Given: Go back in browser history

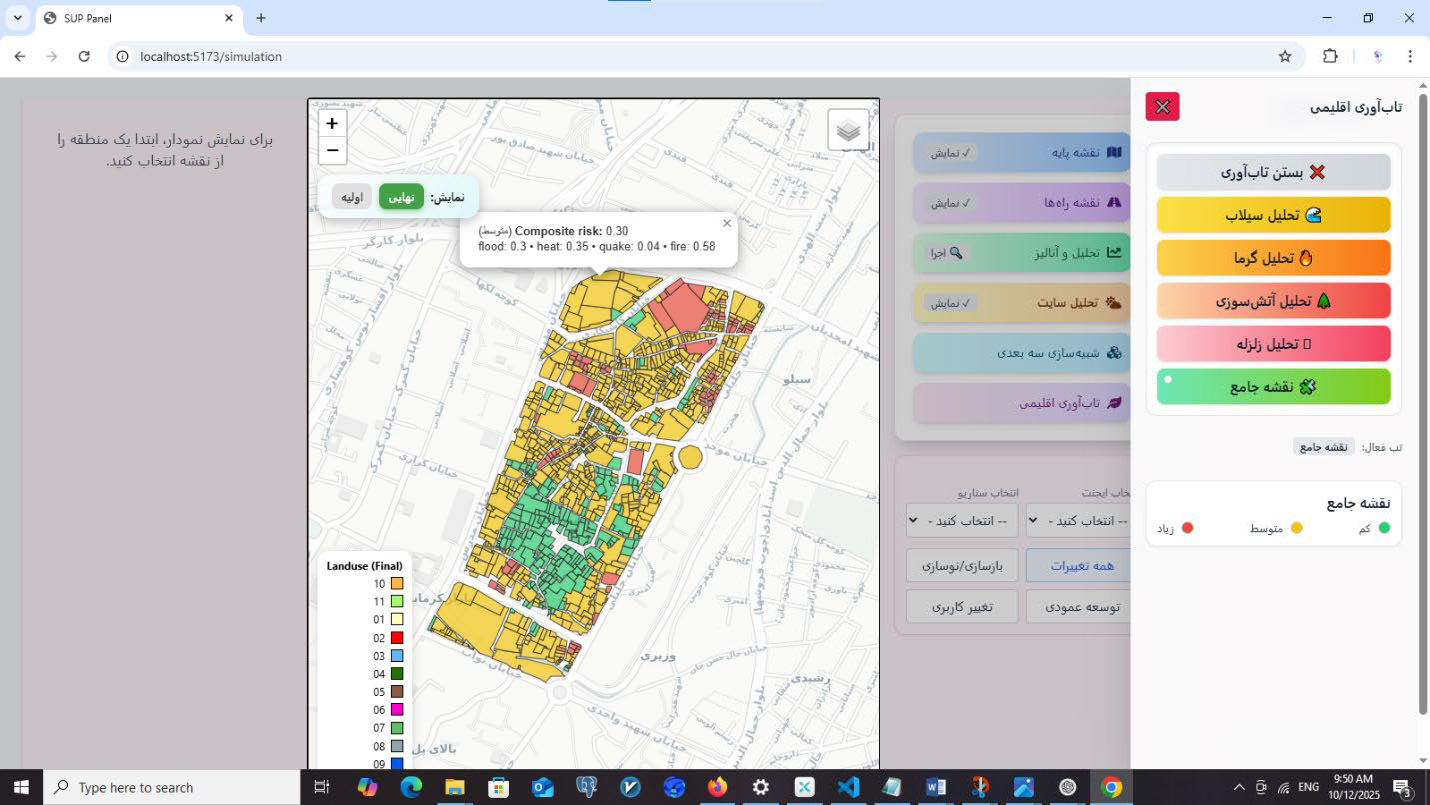Looking at the screenshot, I should click(20, 57).
